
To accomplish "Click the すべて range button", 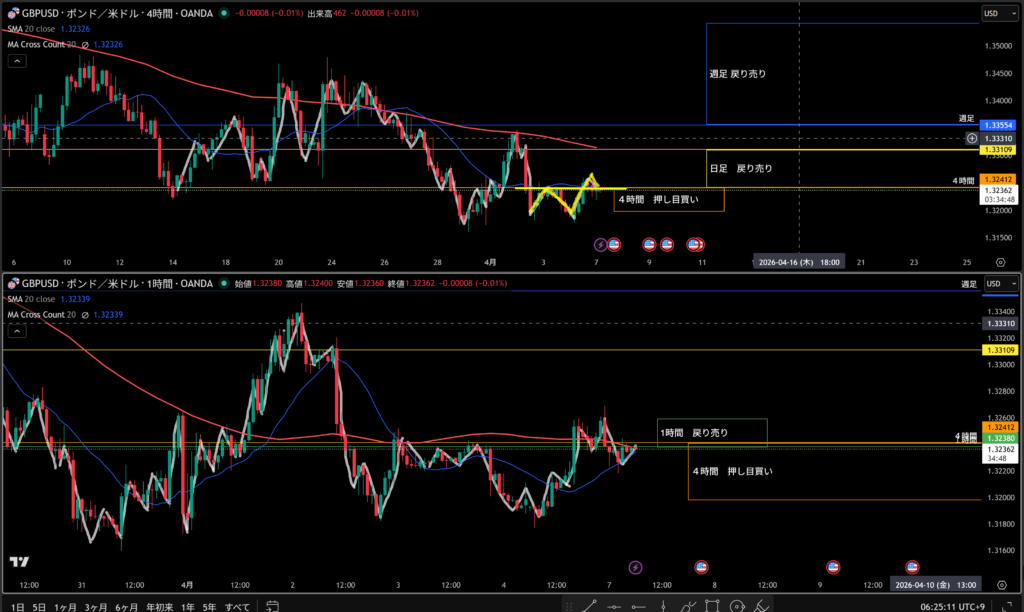I will point(236,606).
